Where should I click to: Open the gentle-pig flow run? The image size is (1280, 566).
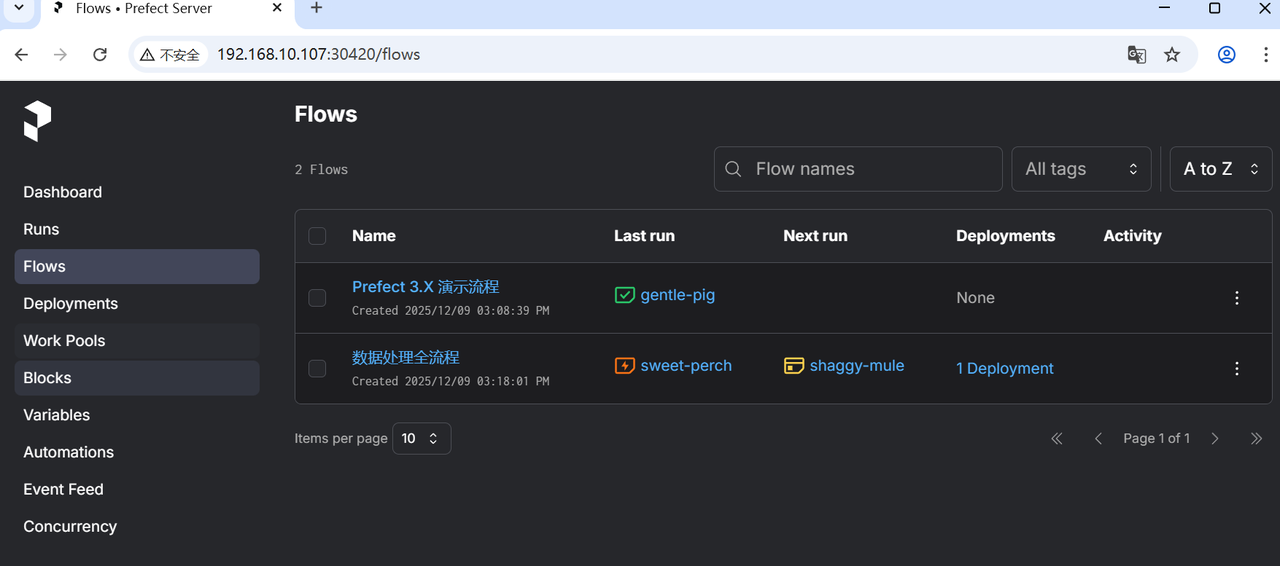pyautogui.click(x=677, y=295)
